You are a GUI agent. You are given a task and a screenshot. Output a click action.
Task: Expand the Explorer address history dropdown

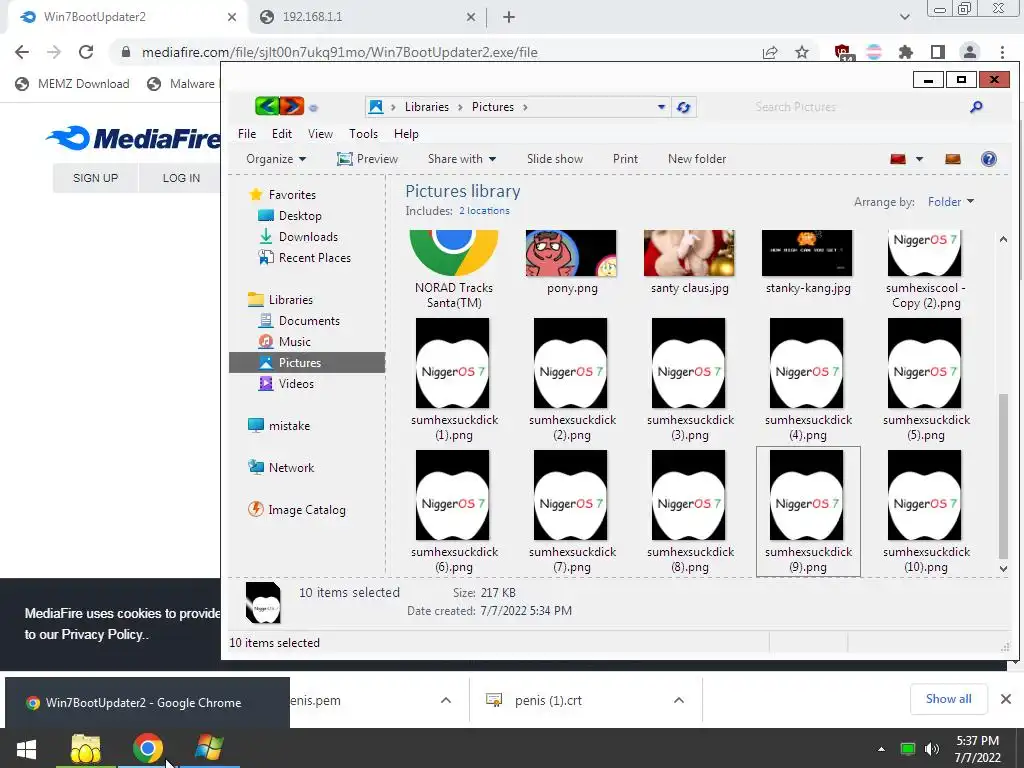[x=661, y=107]
